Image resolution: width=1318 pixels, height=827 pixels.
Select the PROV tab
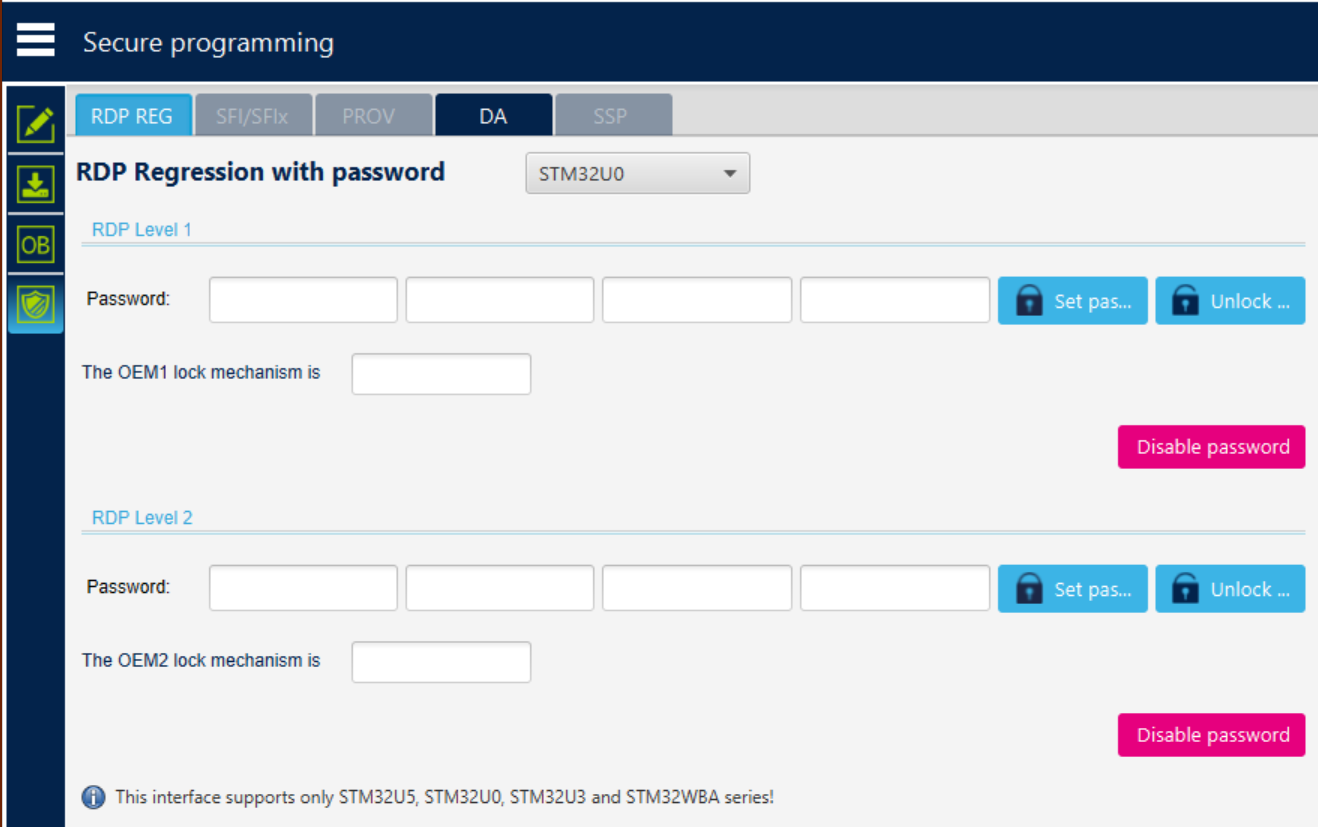pyautogui.click(x=373, y=114)
